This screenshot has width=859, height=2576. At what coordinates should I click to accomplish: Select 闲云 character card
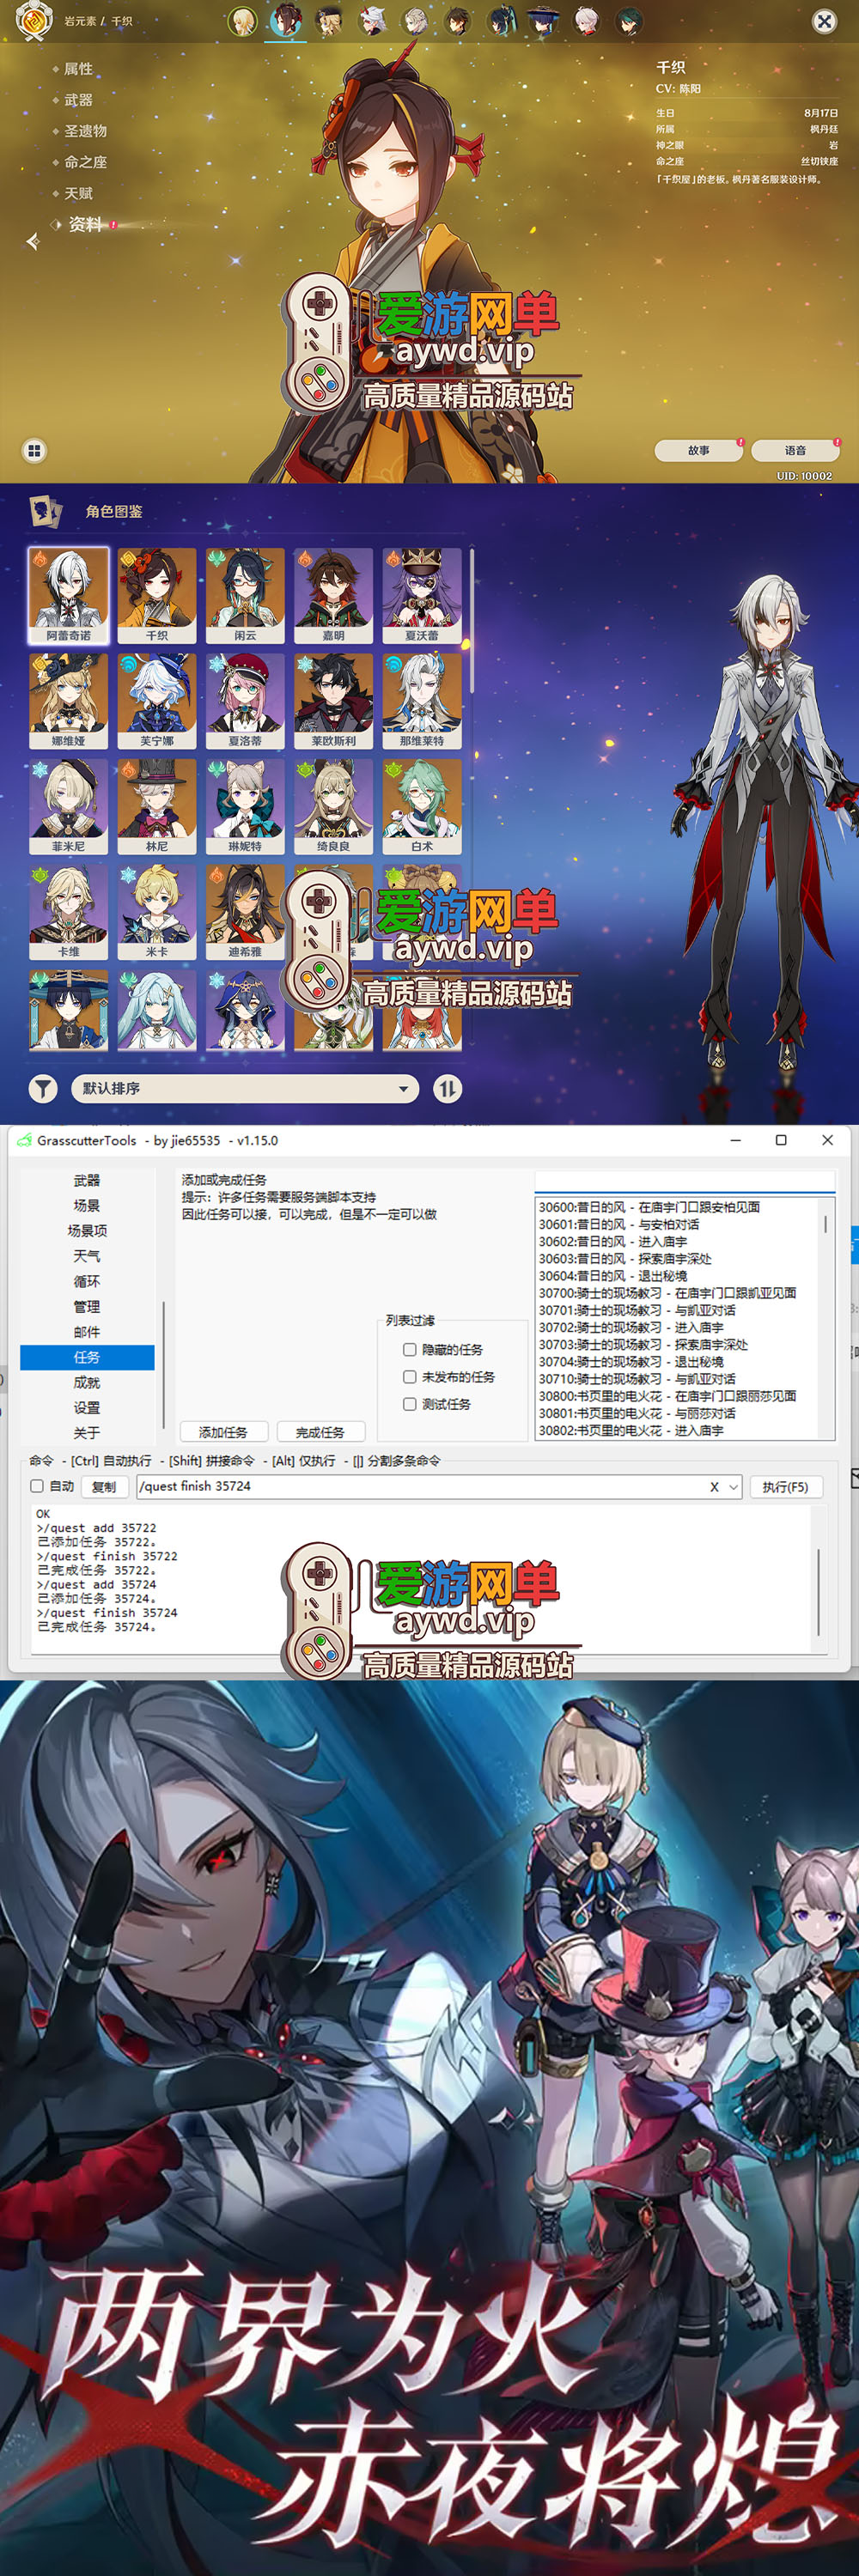click(x=245, y=595)
